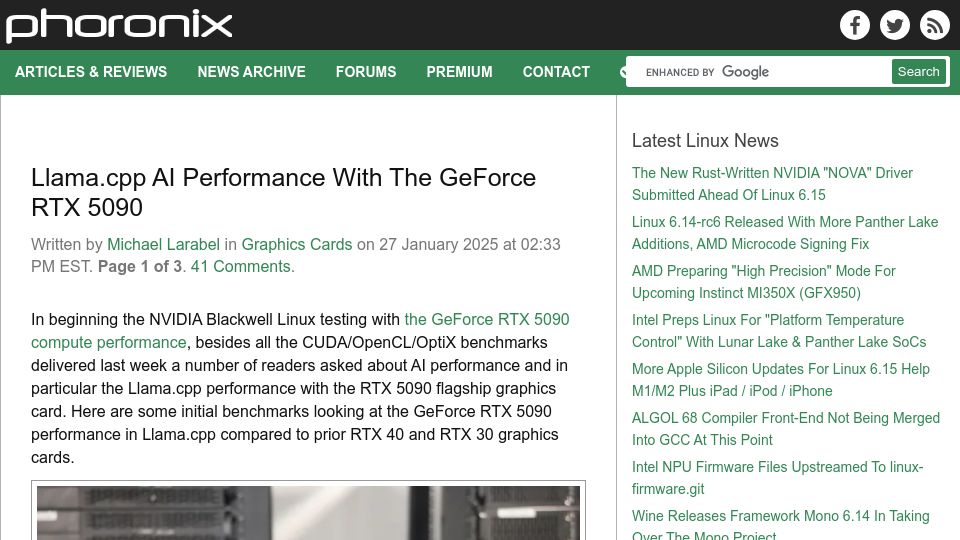
Task: Click the article image of the graphics card
Action: point(309,513)
